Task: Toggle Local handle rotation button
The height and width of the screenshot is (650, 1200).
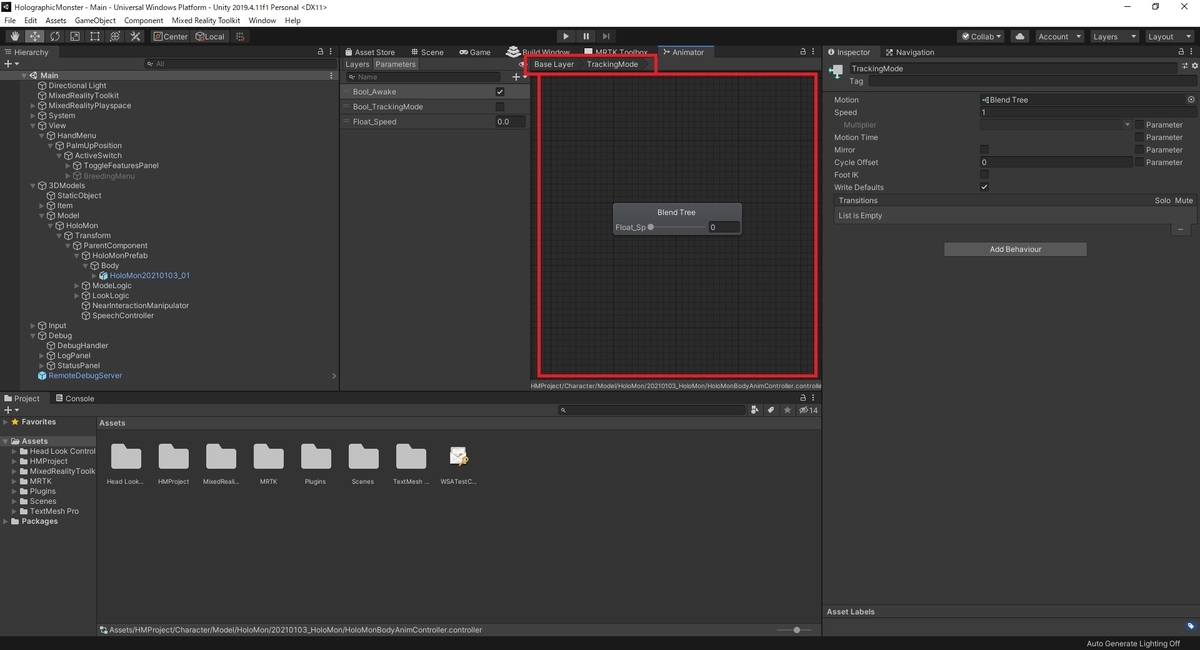Action: tap(211, 36)
